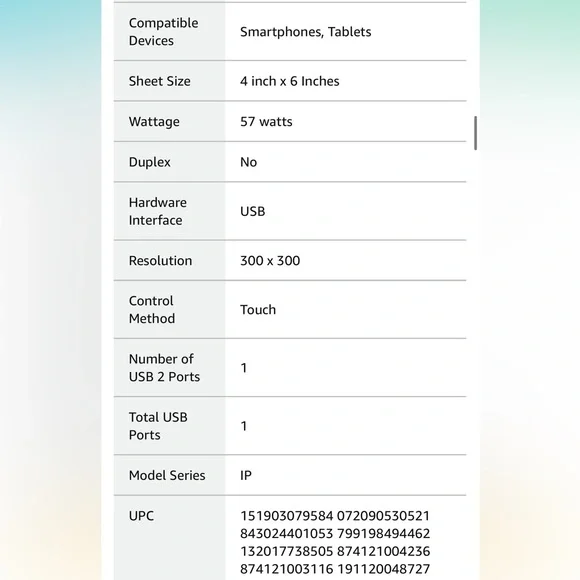Select the Compatible Devices label
This screenshot has height=580, width=580.
tap(163, 32)
